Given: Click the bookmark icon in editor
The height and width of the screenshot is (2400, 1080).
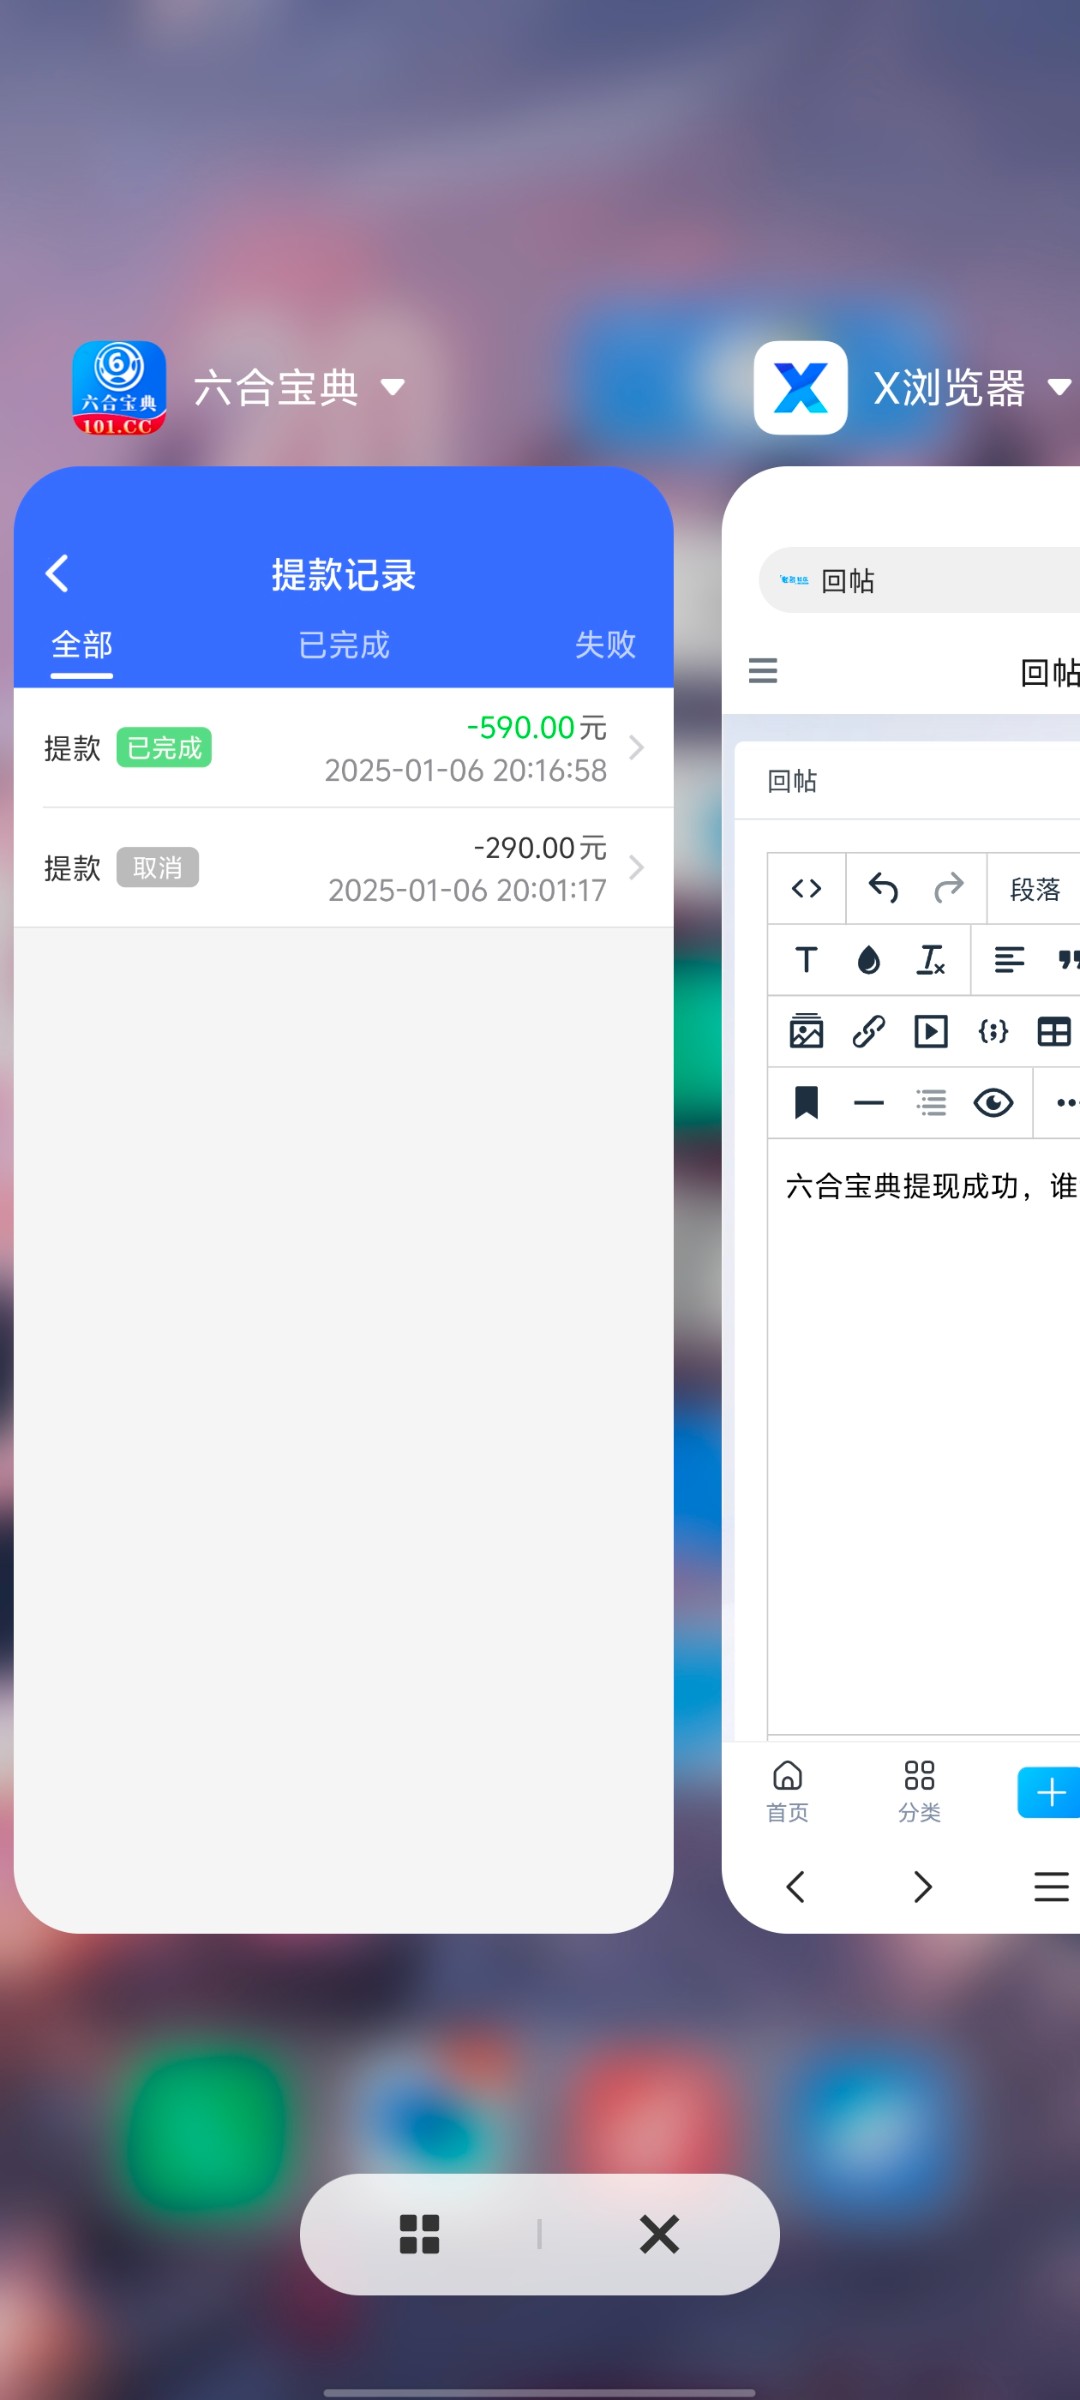Looking at the screenshot, I should click(806, 1103).
